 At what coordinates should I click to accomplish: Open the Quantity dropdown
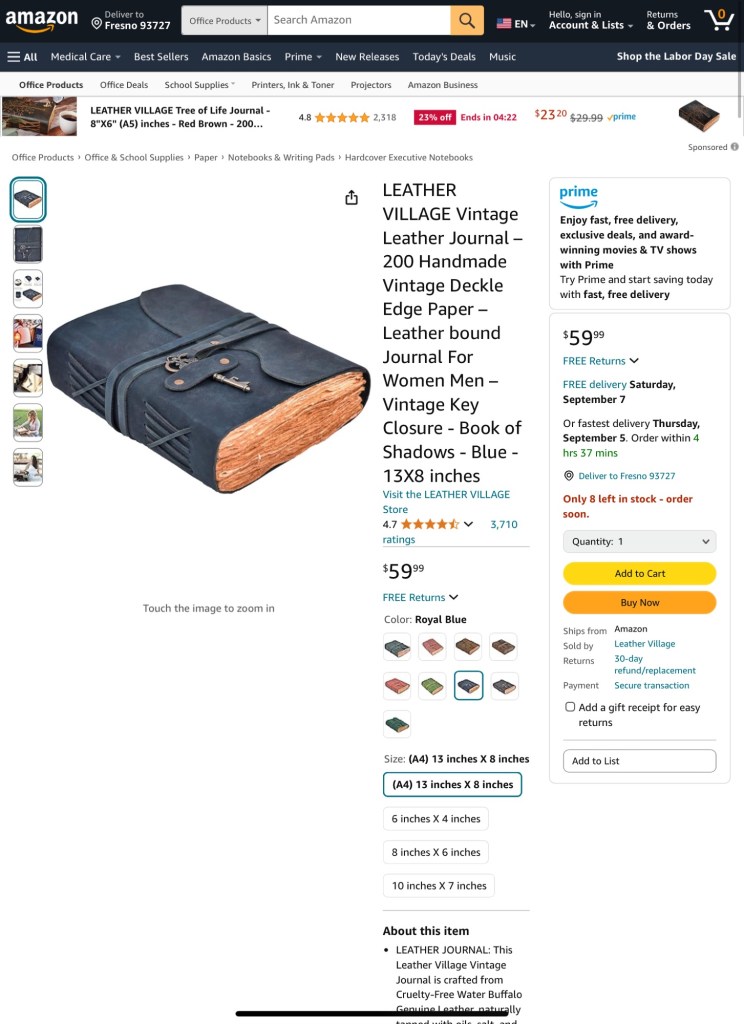click(639, 541)
